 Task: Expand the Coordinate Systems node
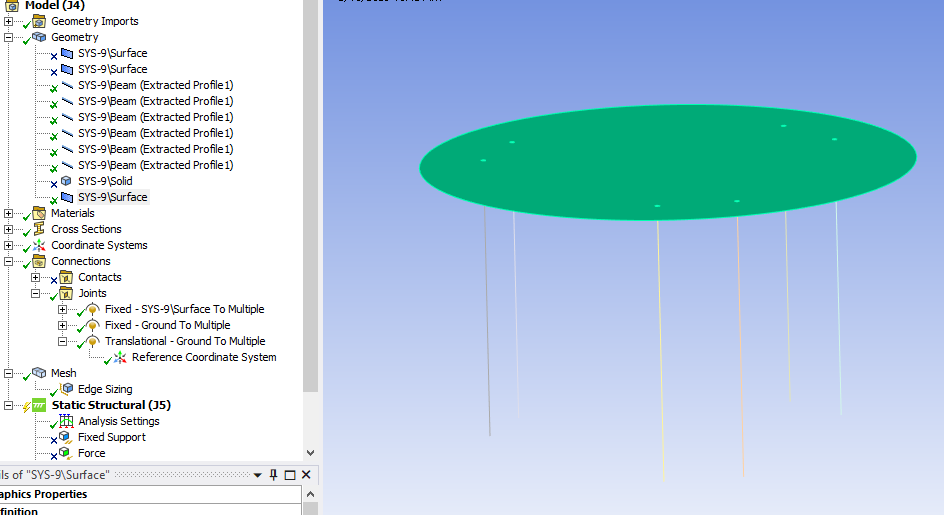[x=8, y=245]
